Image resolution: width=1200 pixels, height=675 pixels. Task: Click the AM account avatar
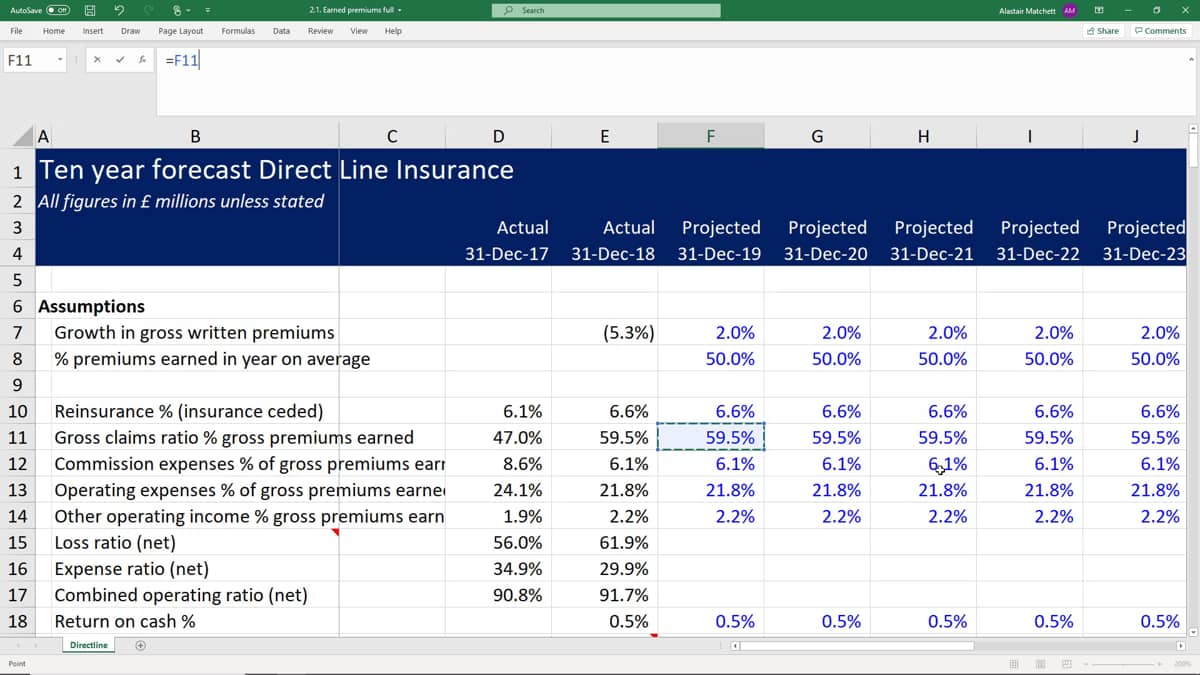[x=1070, y=10]
